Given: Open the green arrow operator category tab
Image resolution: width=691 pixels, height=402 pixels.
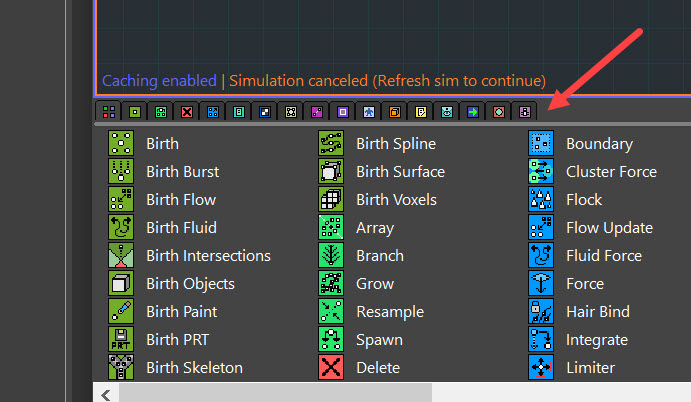Looking at the screenshot, I should (473, 112).
